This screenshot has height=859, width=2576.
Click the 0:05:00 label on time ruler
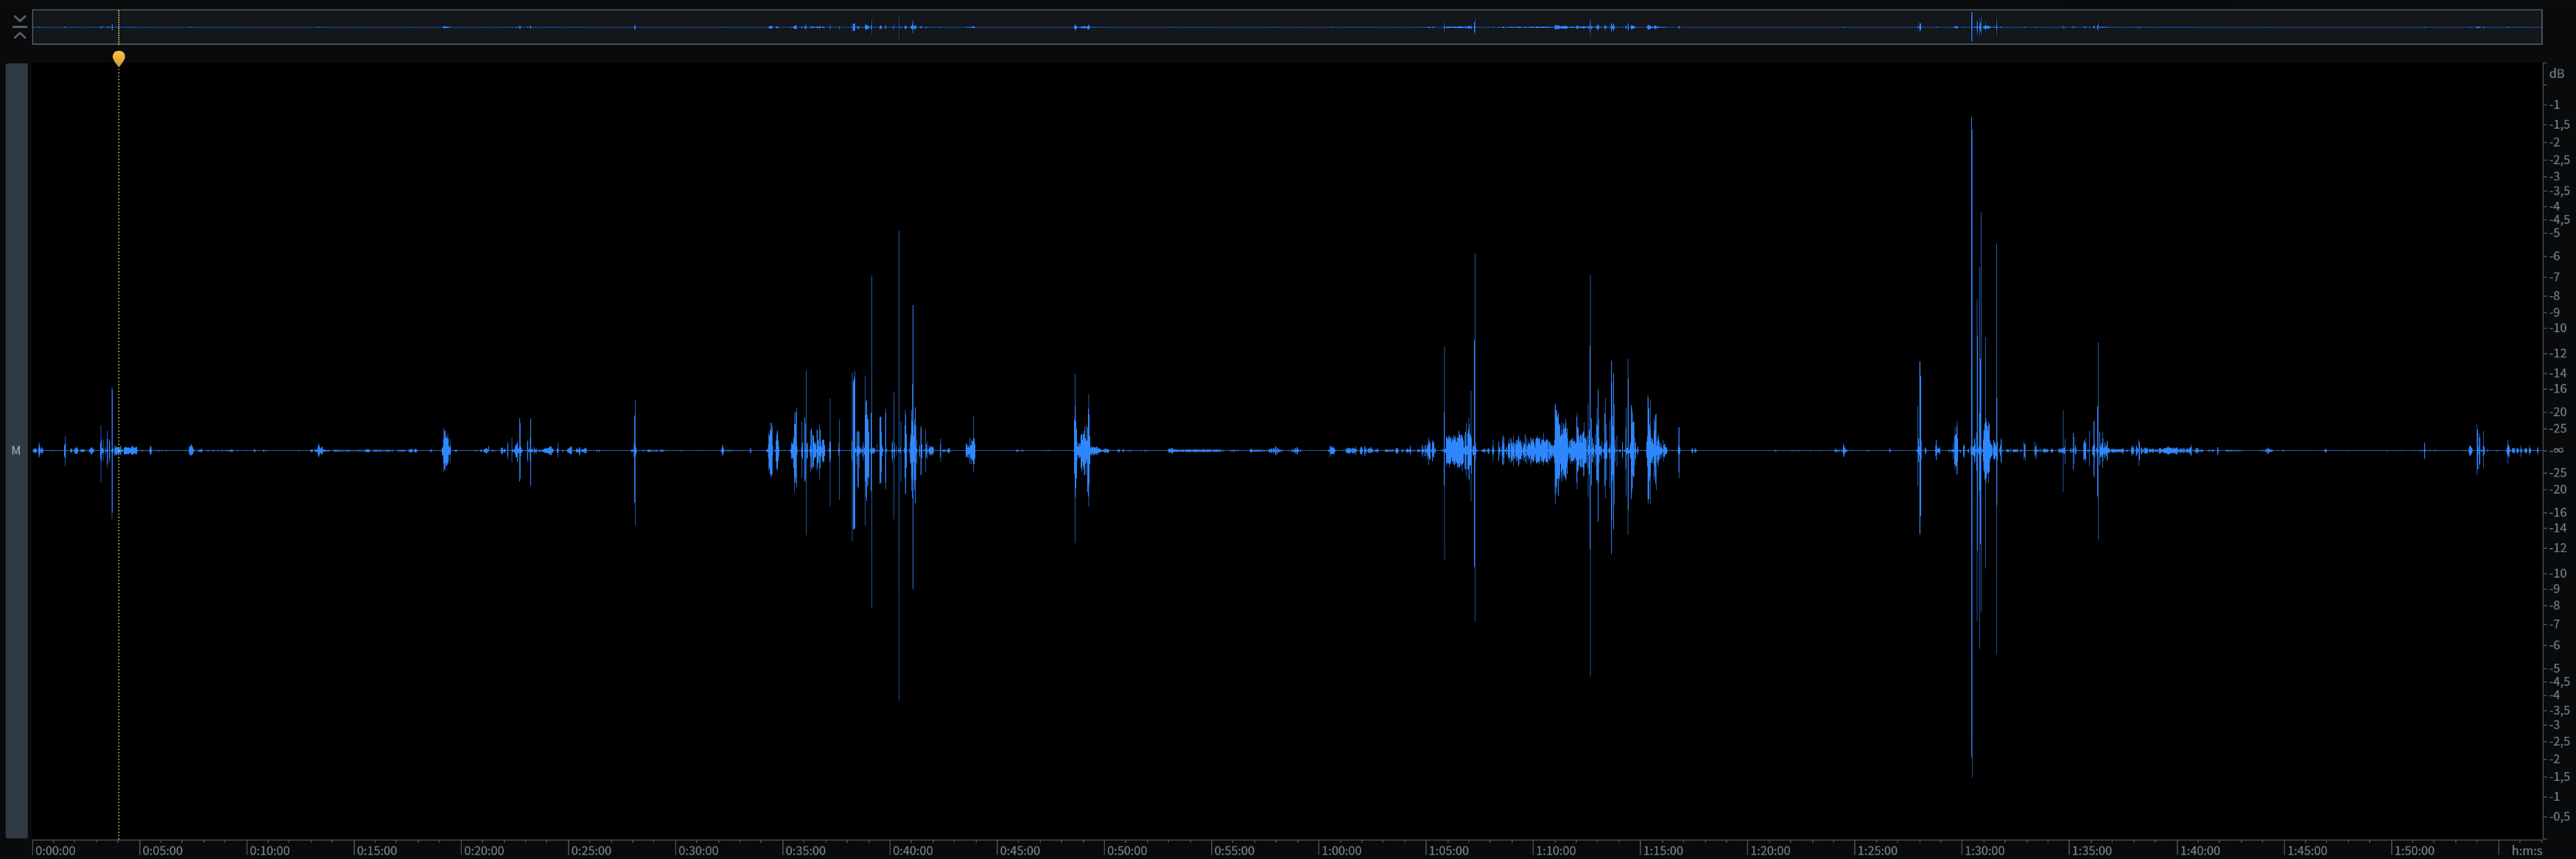[x=161, y=850]
